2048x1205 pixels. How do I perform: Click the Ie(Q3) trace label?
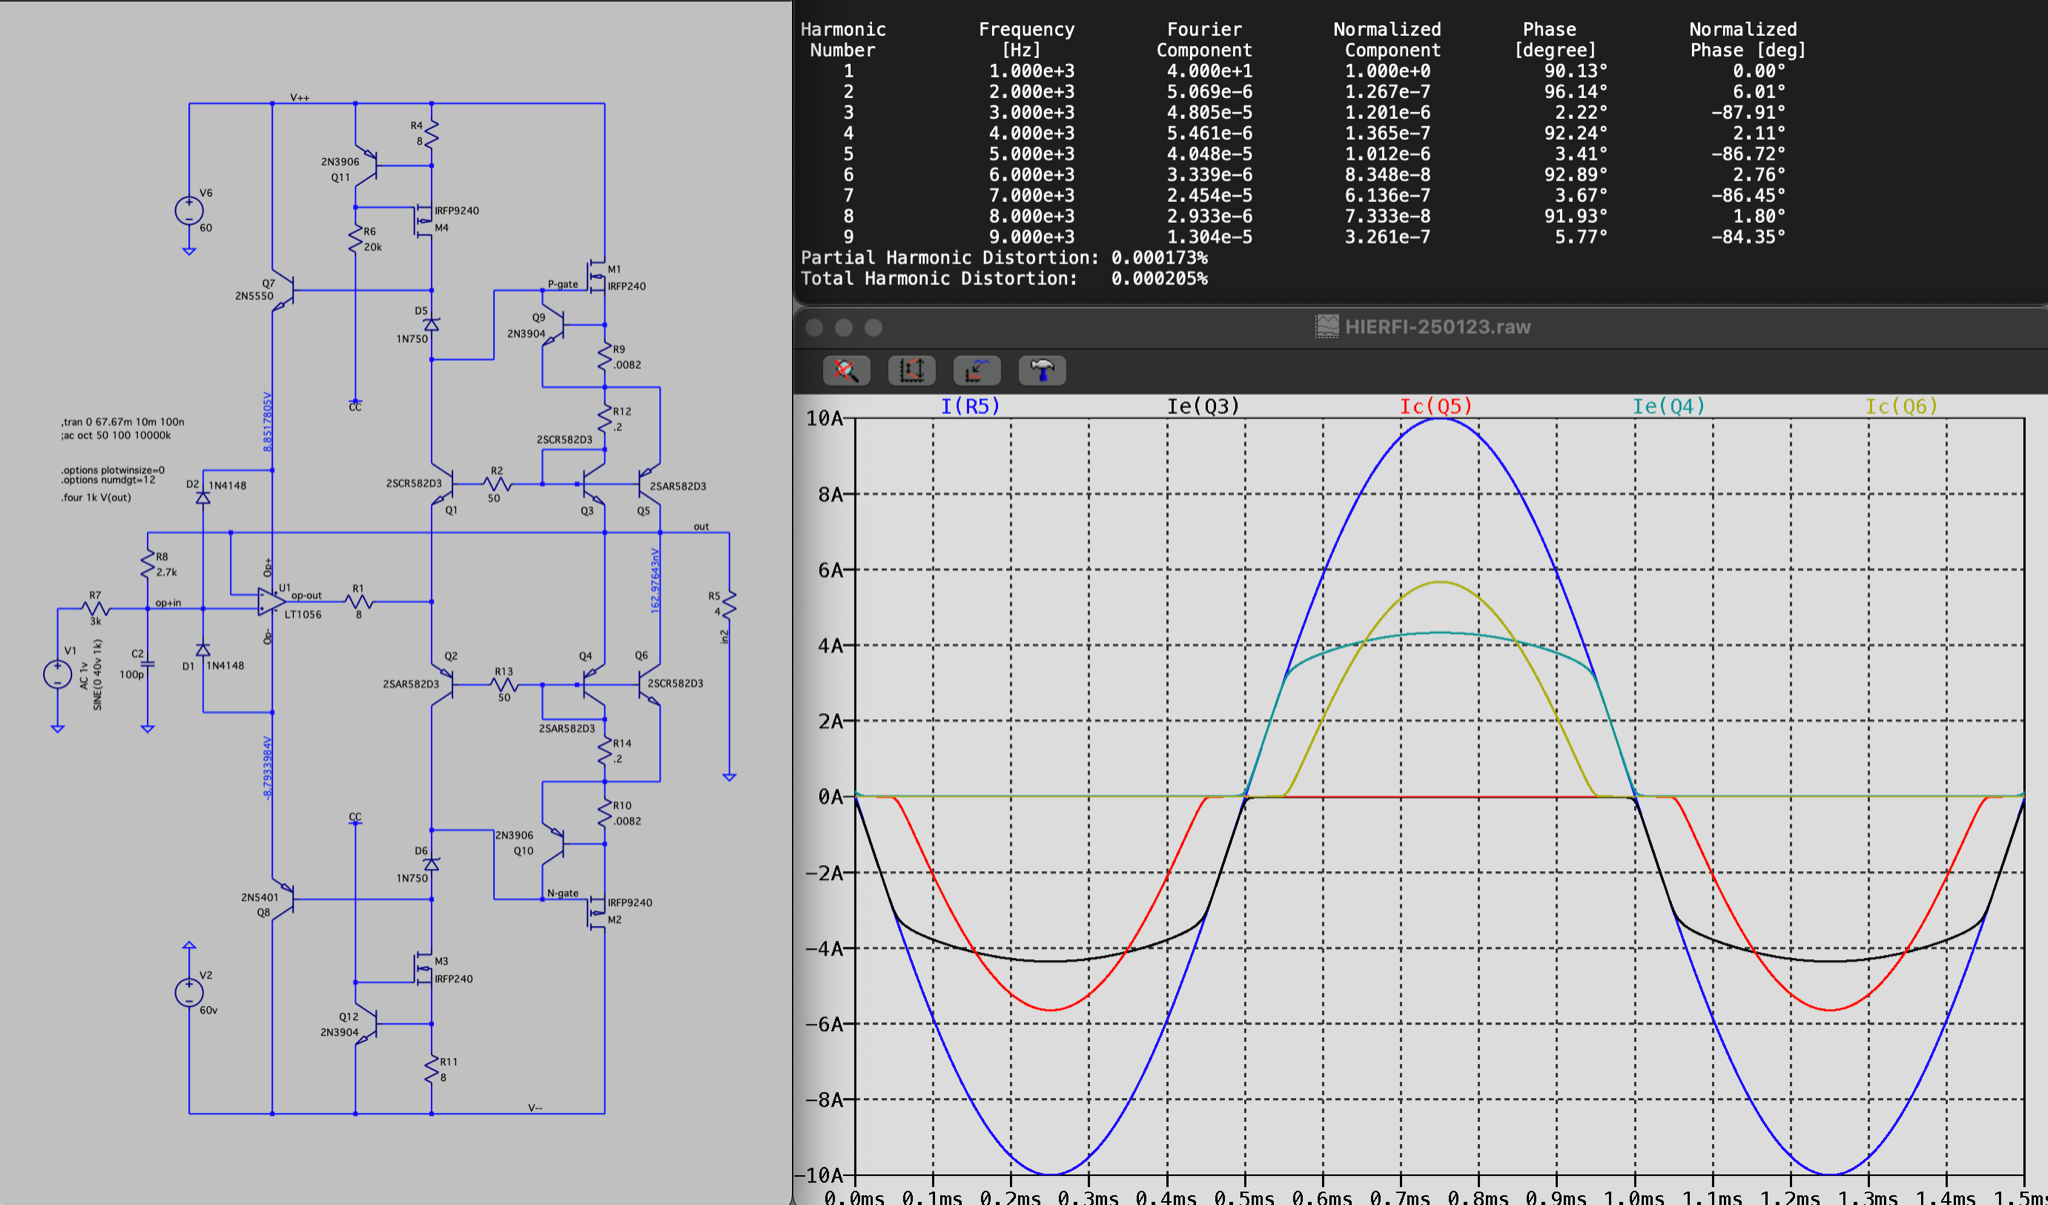[1203, 406]
